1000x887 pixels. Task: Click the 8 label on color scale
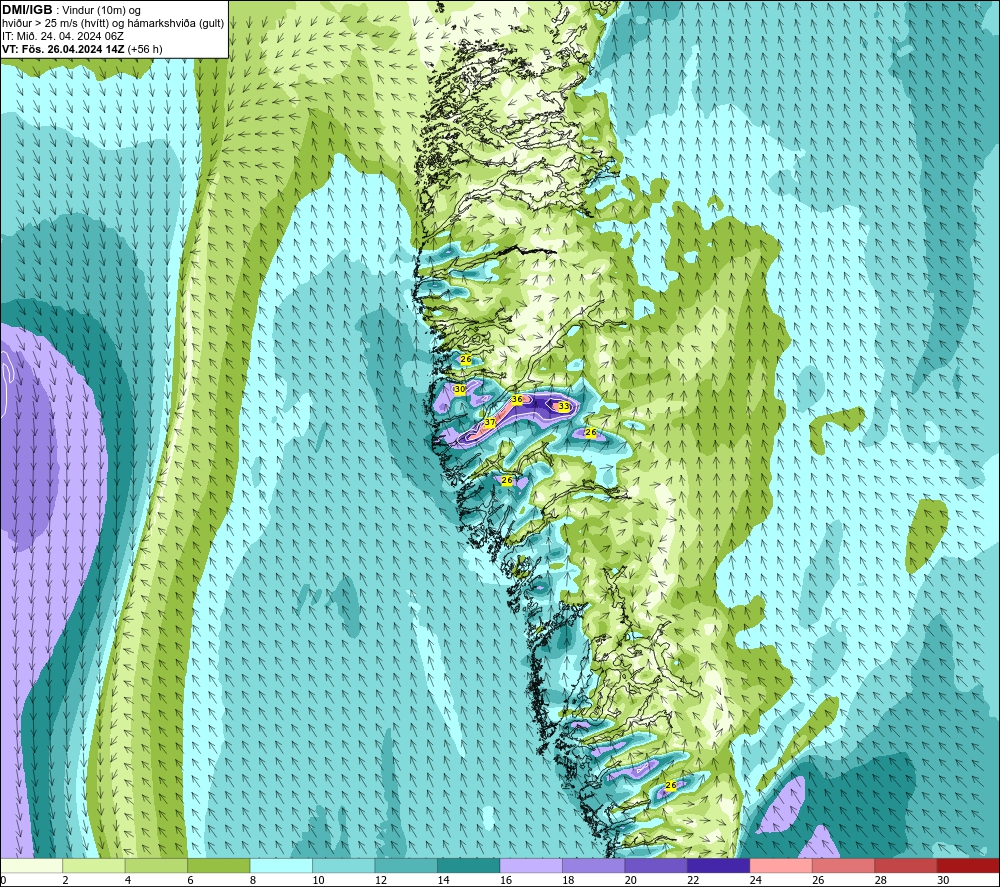[x=253, y=880]
